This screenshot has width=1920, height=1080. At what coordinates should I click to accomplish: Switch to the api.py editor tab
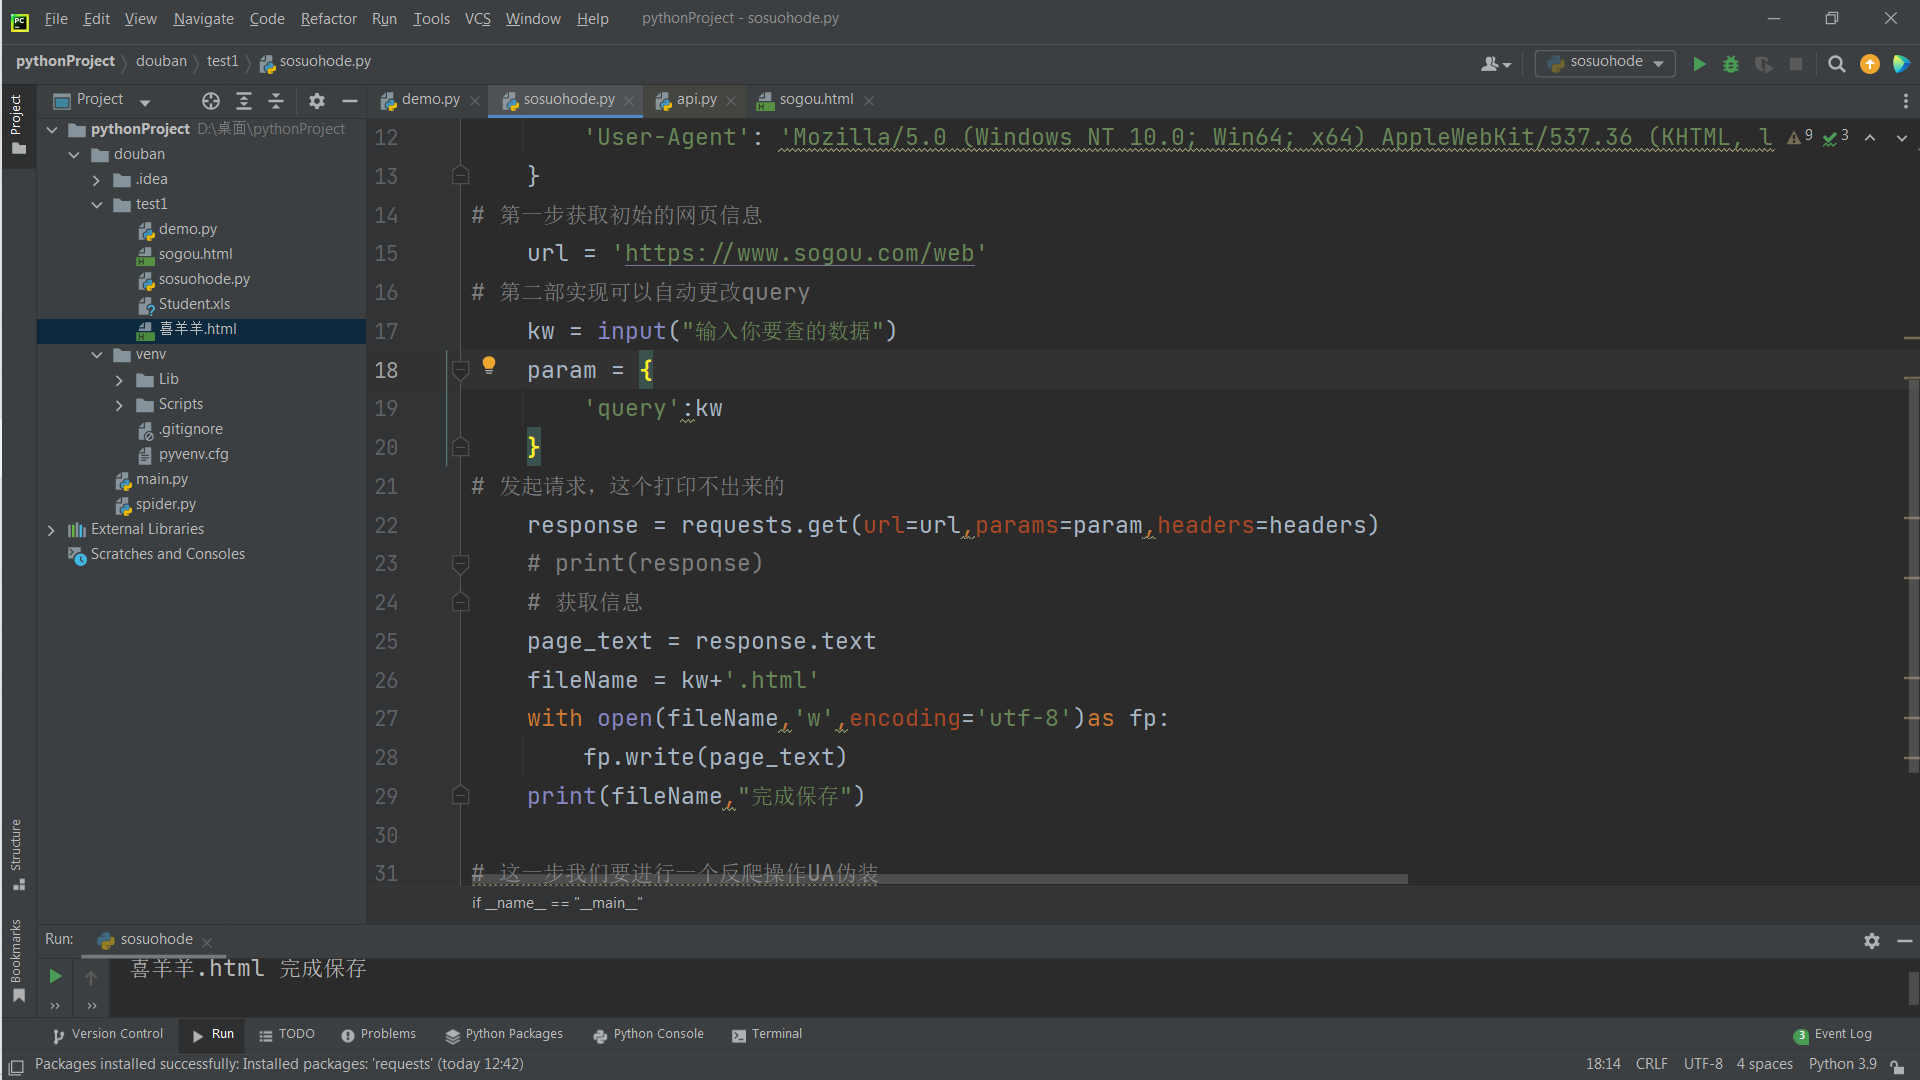click(x=695, y=100)
